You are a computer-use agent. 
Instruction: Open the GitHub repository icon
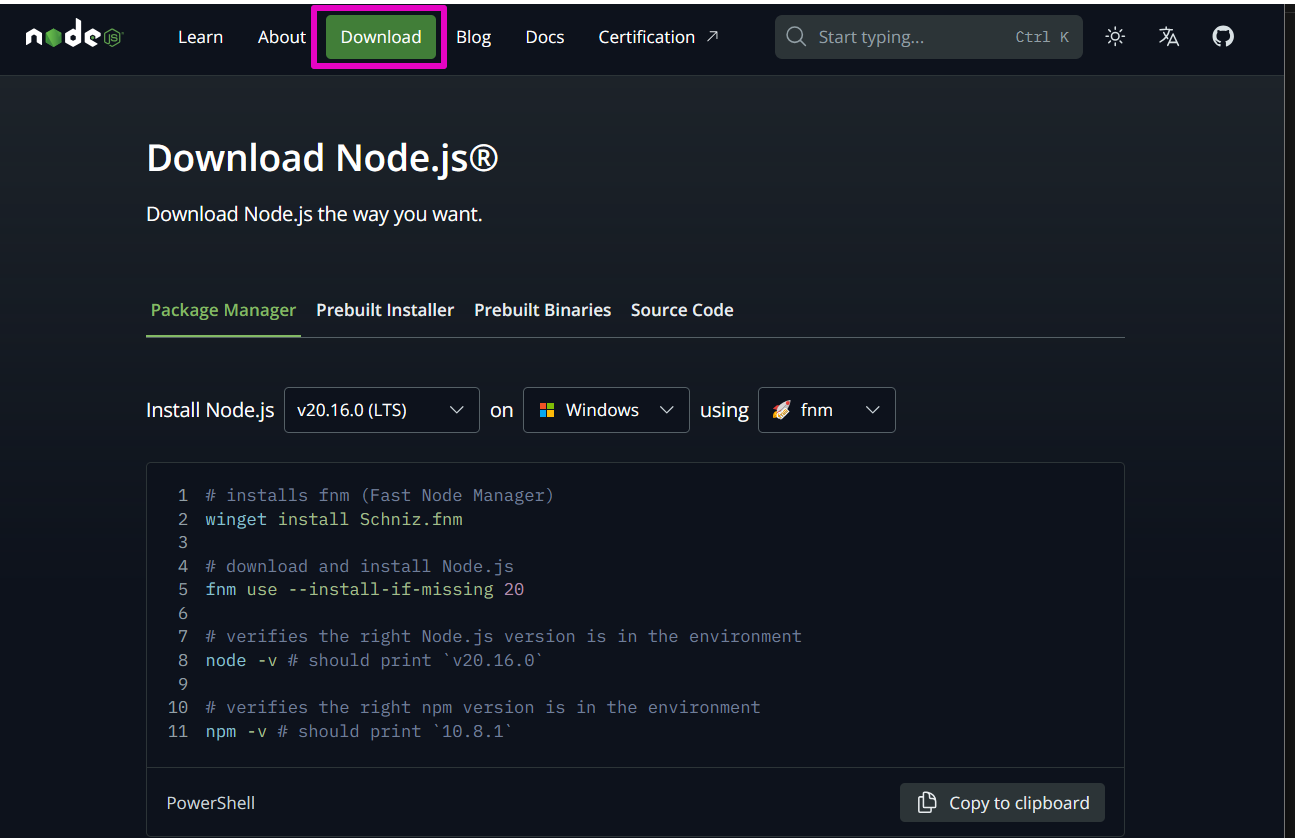(1223, 37)
